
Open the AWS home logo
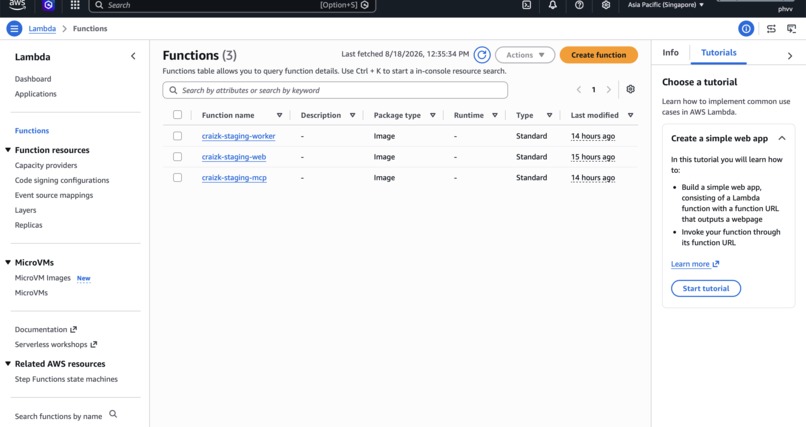(17, 5)
